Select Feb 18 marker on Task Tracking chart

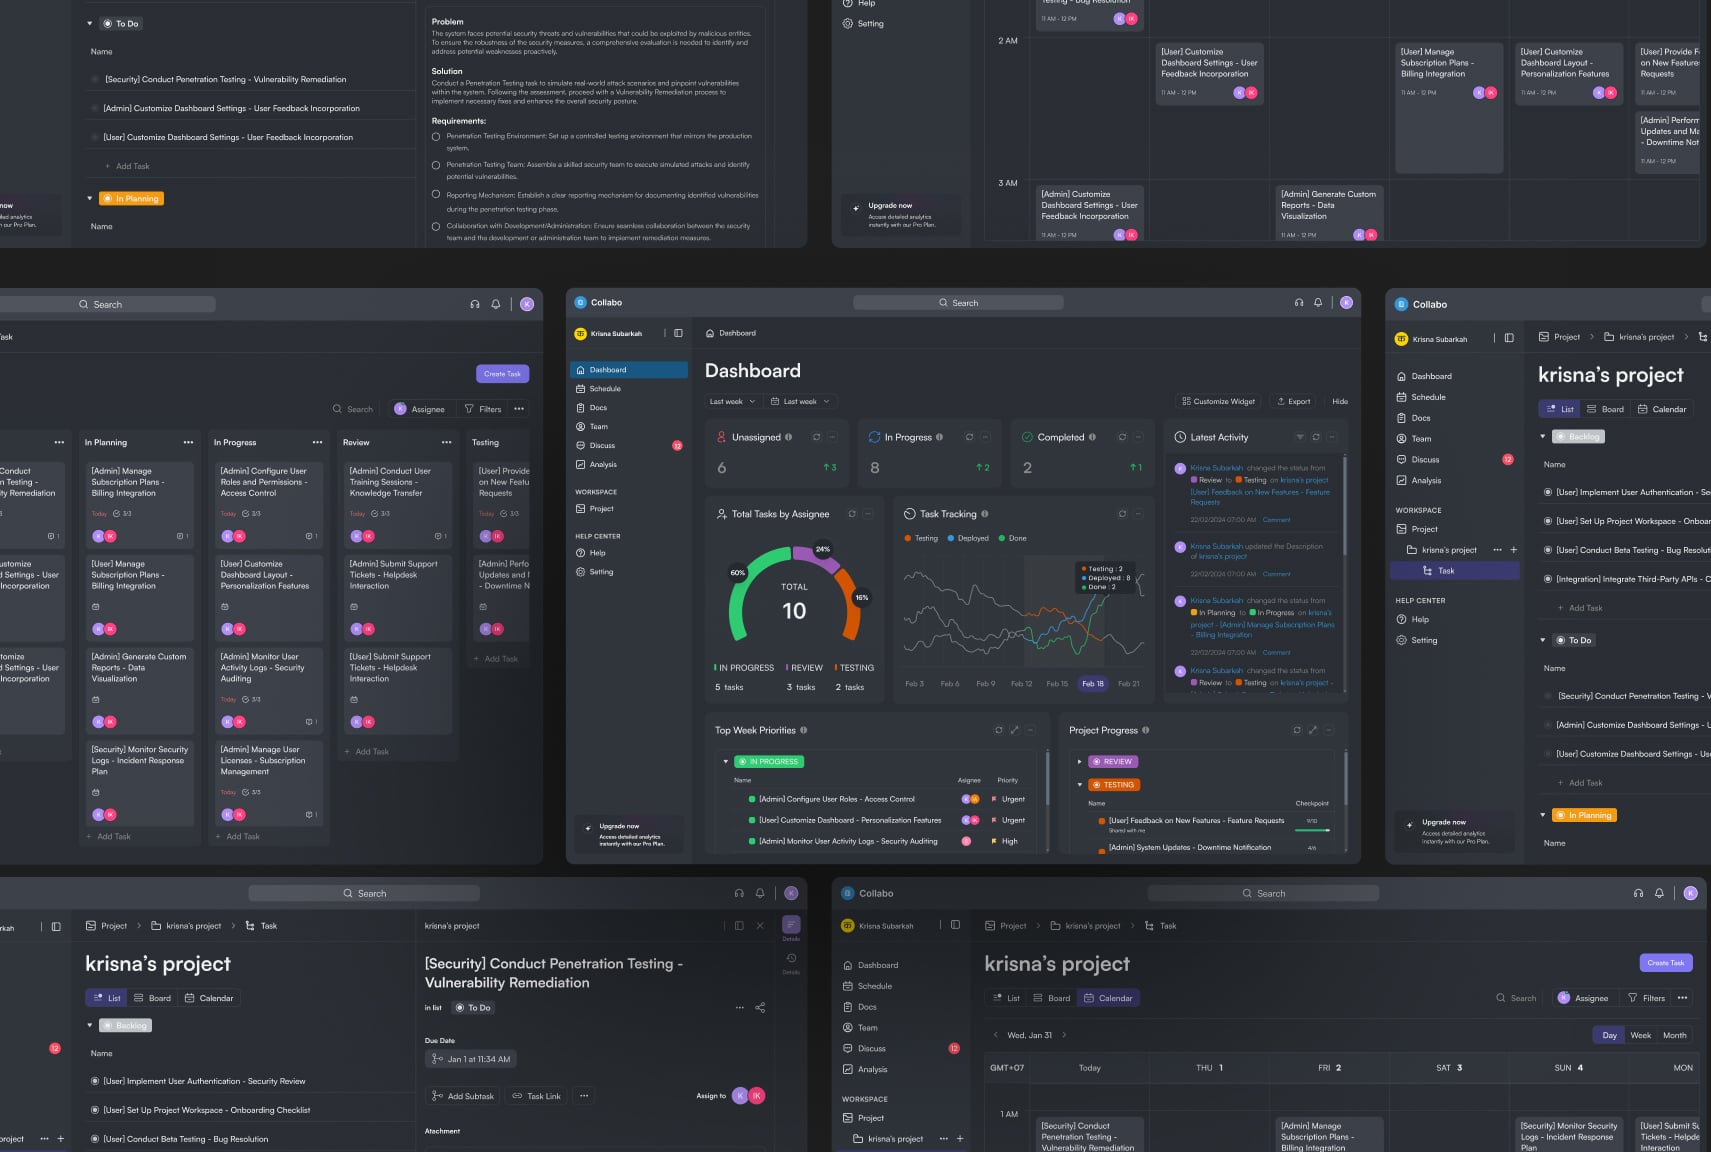tap(1092, 684)
